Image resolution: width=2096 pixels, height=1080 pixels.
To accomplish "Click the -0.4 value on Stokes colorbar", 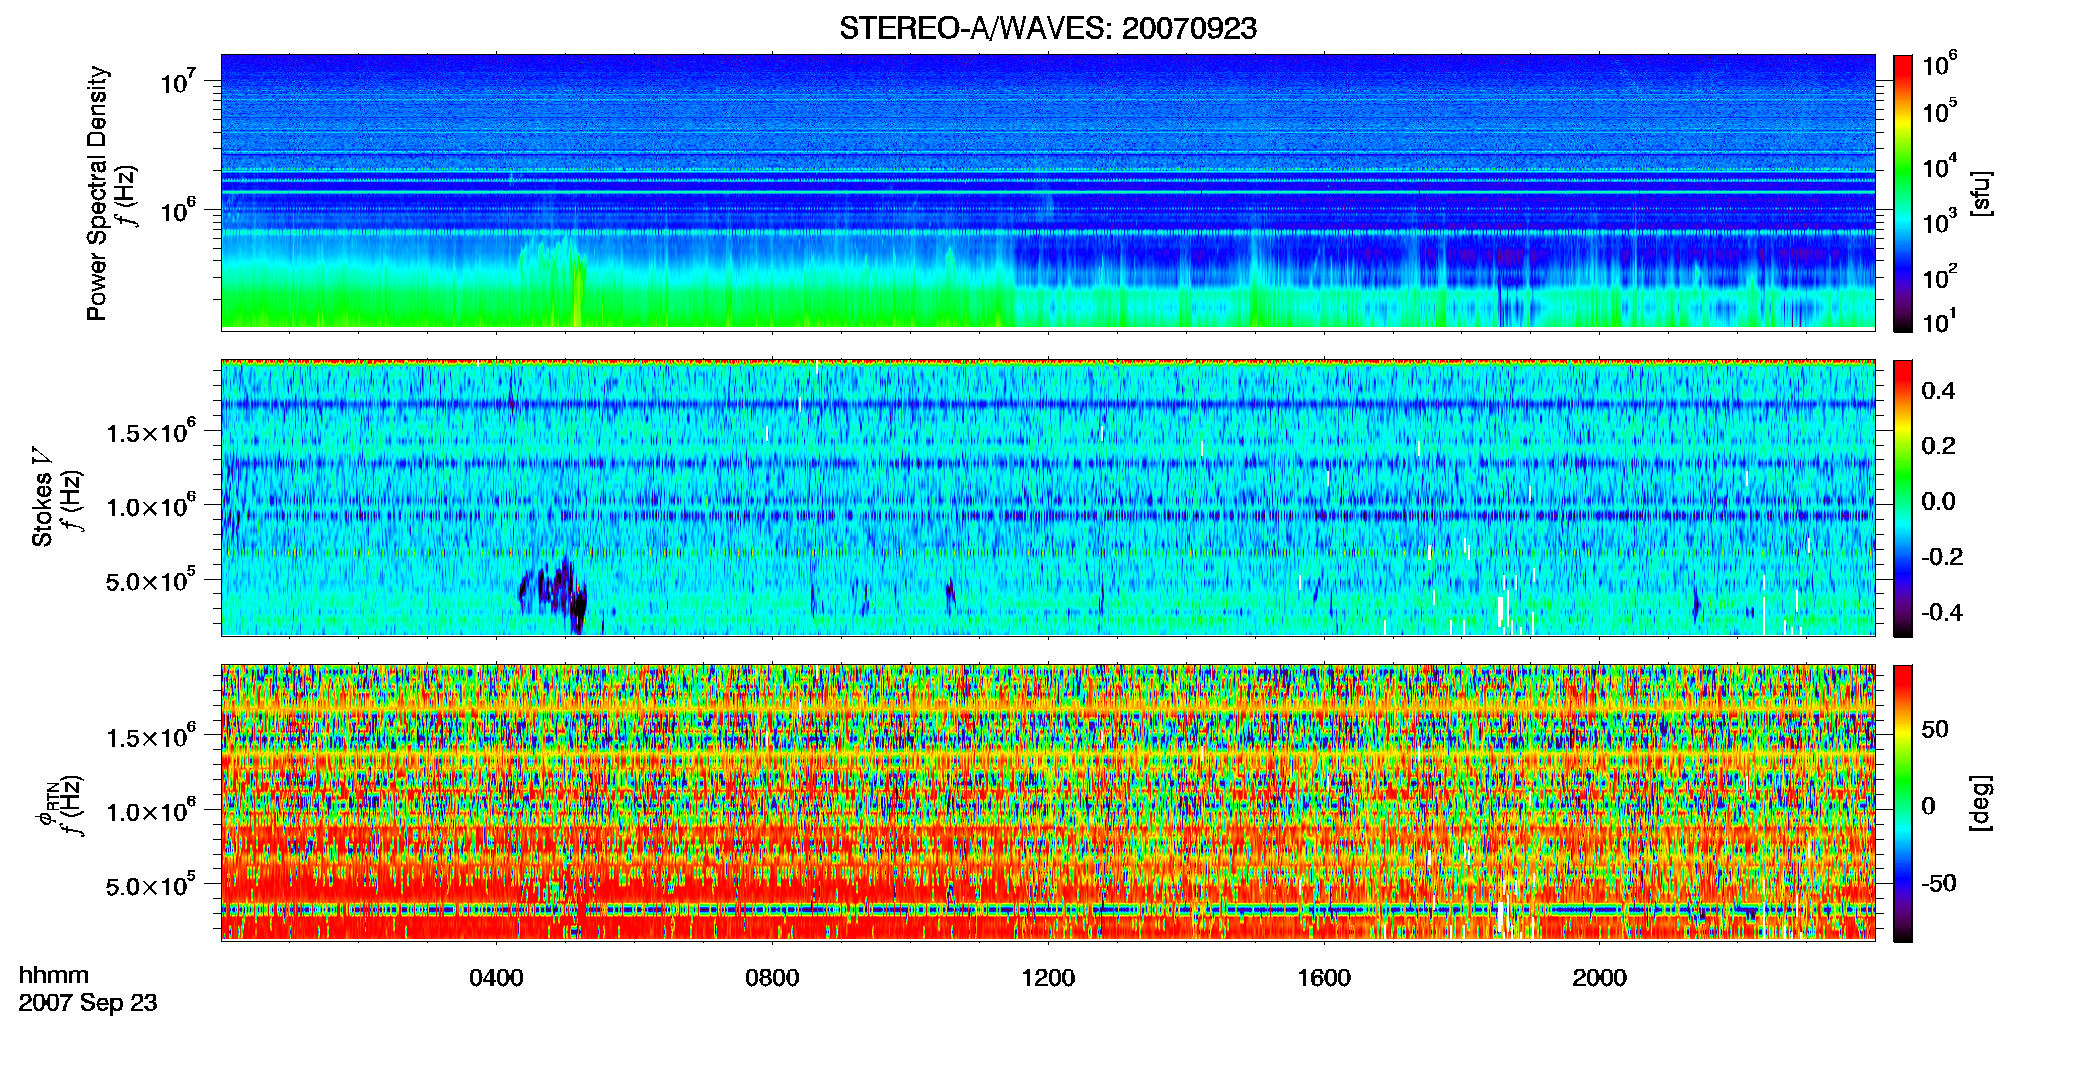I will 1942,612.
